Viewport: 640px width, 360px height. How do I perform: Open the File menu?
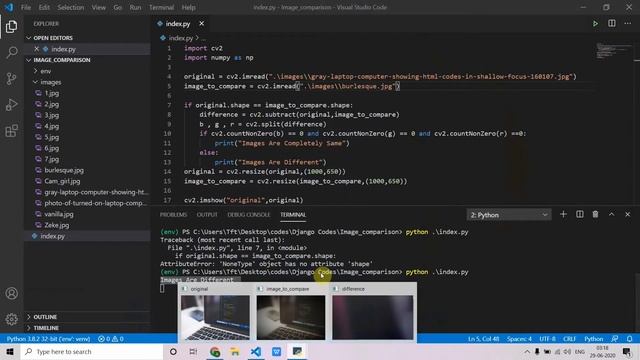[x=26, y=7]
